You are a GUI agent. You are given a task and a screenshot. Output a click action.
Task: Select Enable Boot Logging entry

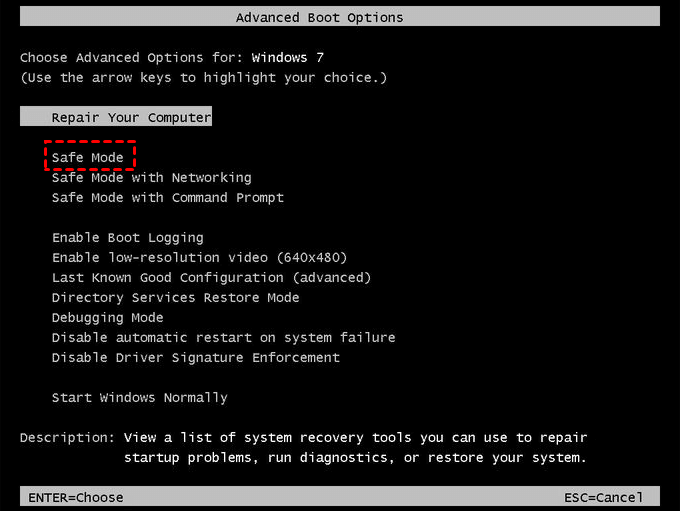127,238
